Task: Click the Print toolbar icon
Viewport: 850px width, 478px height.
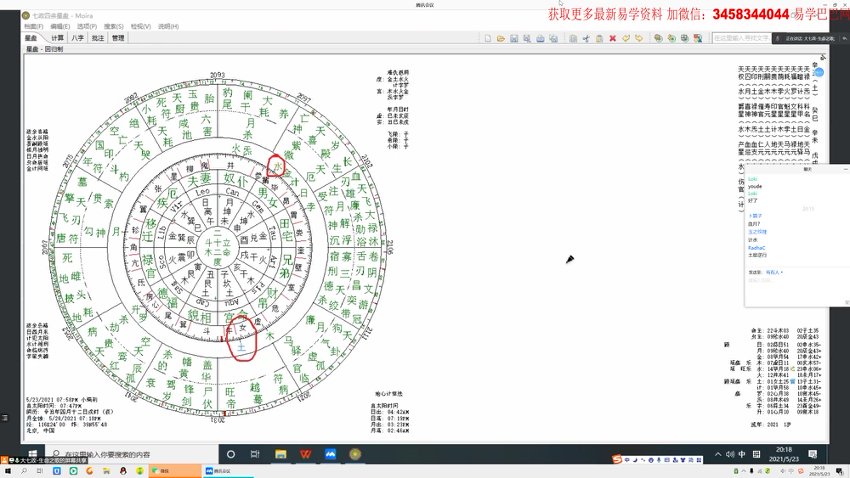Action: pos(540,38)
